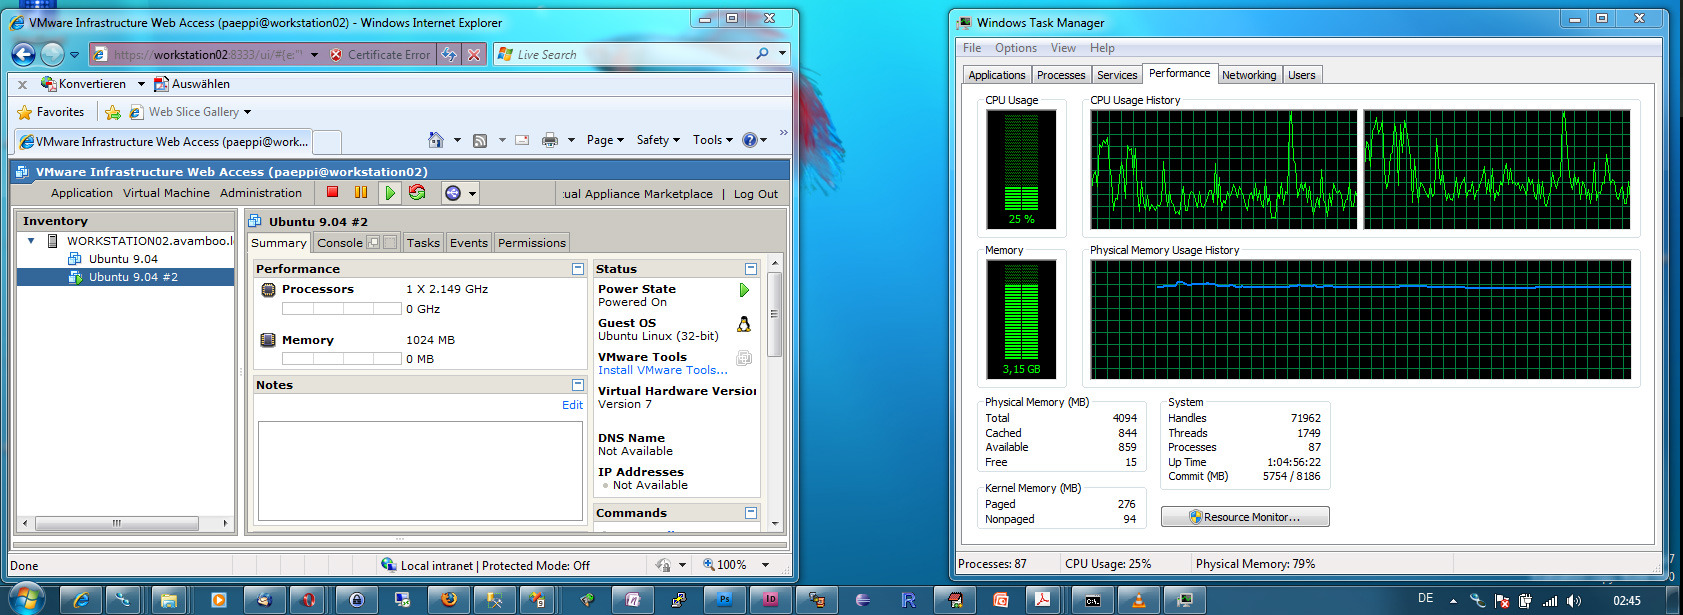
Task: Collapse the Commands panel
Action: (751, 513)
